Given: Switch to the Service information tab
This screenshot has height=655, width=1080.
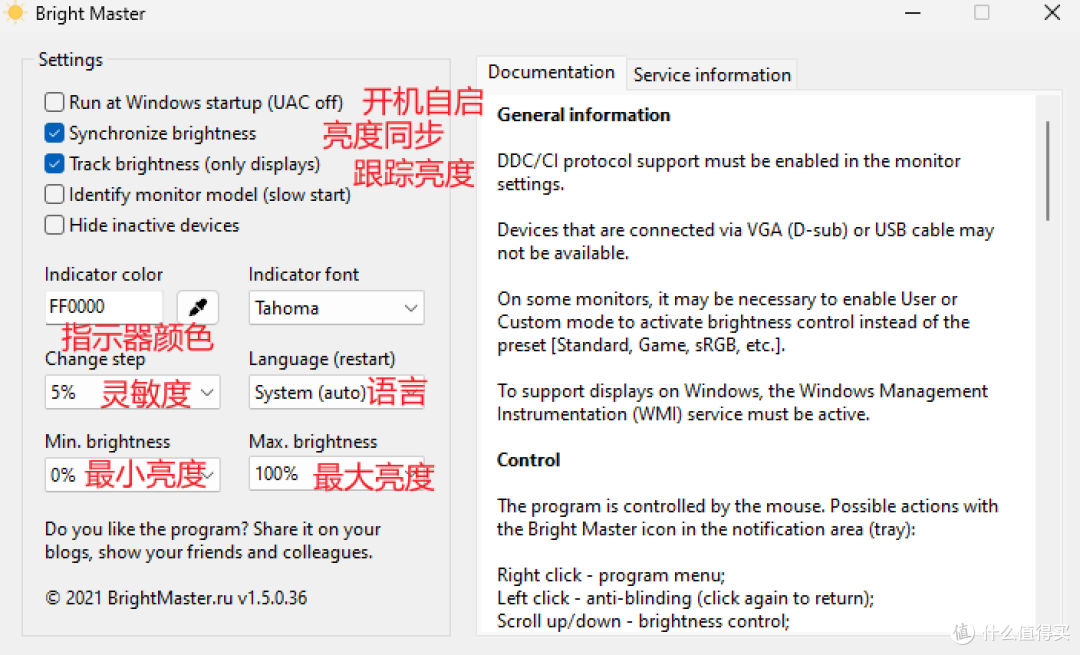Looking at the screenshot, I should (x=712, y=74).
